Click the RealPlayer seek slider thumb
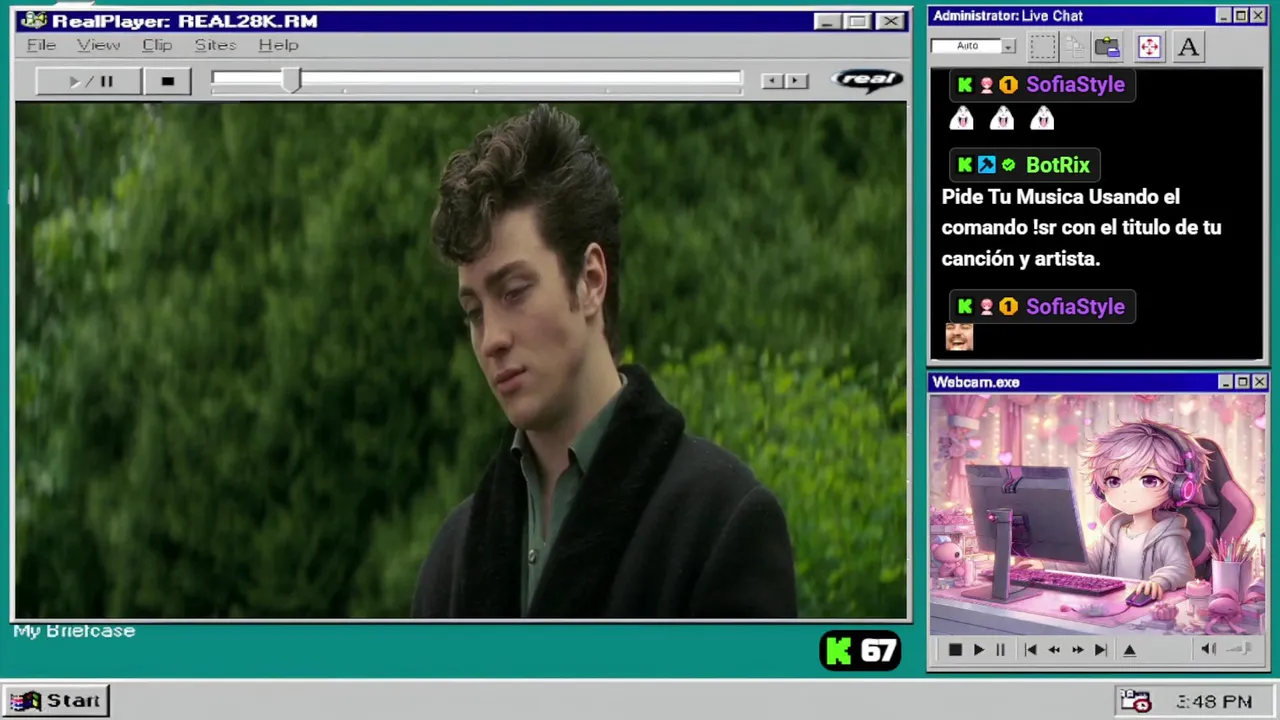The image size is (1280, 720). click(291, 81)
